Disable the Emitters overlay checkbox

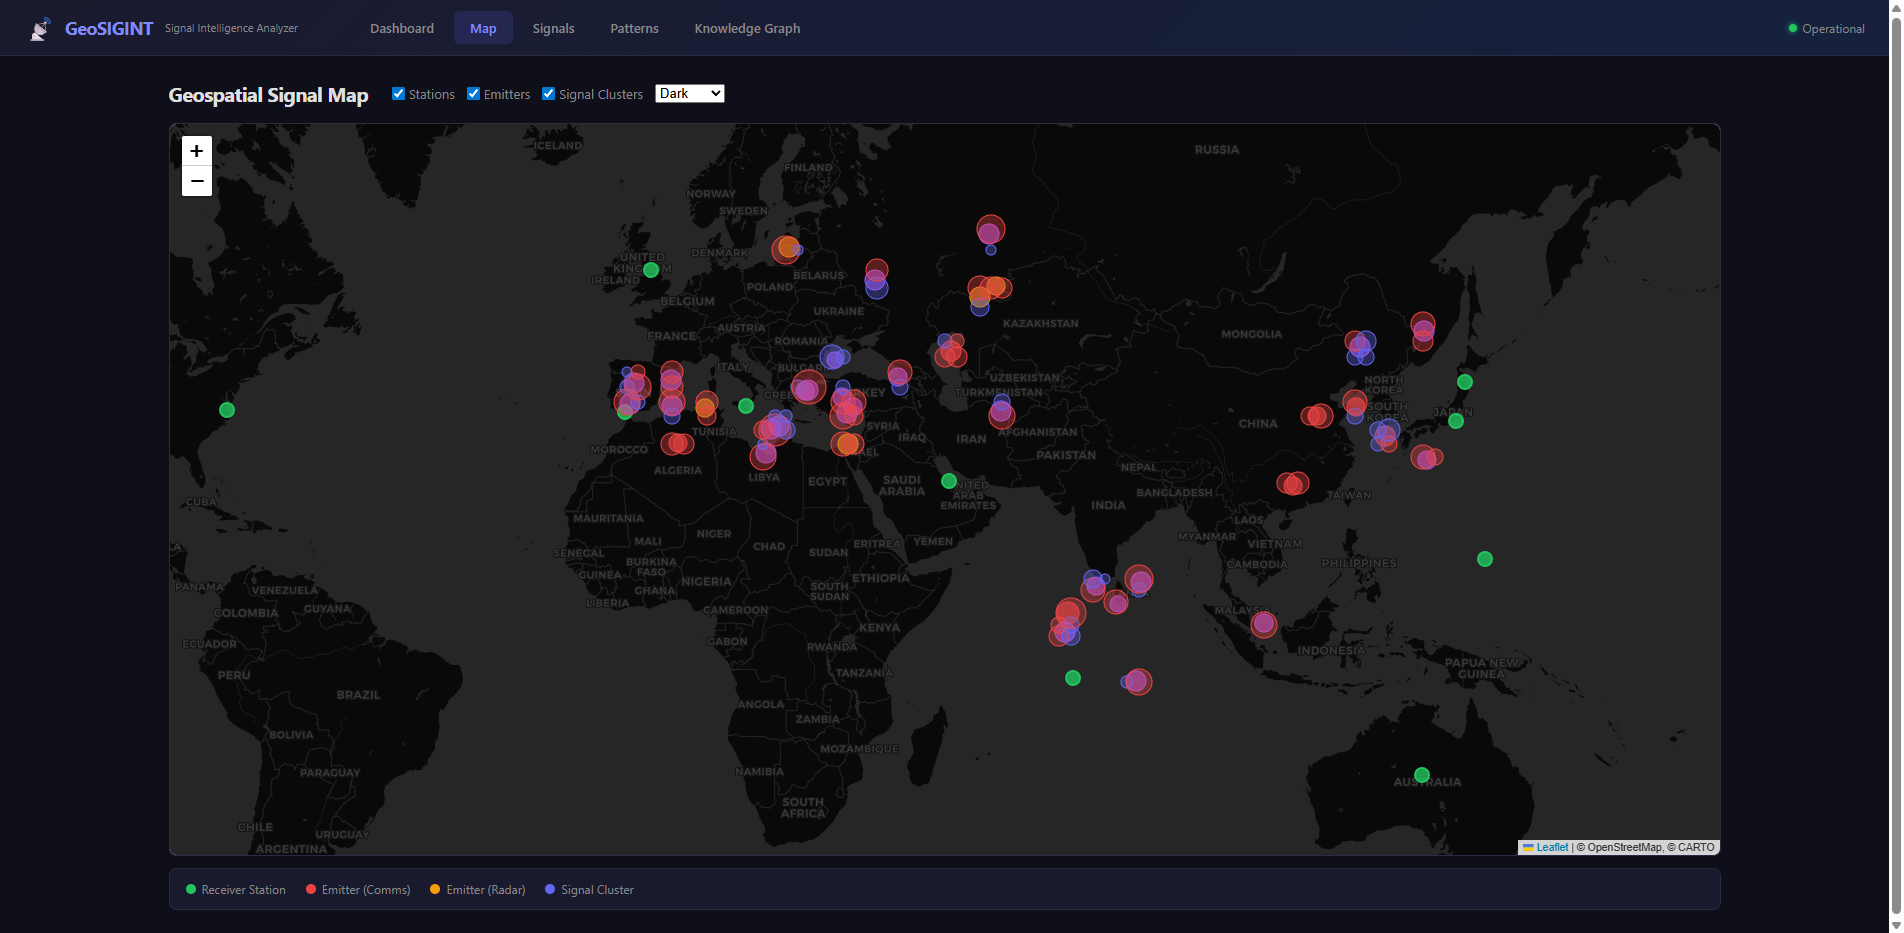[472, 93]
